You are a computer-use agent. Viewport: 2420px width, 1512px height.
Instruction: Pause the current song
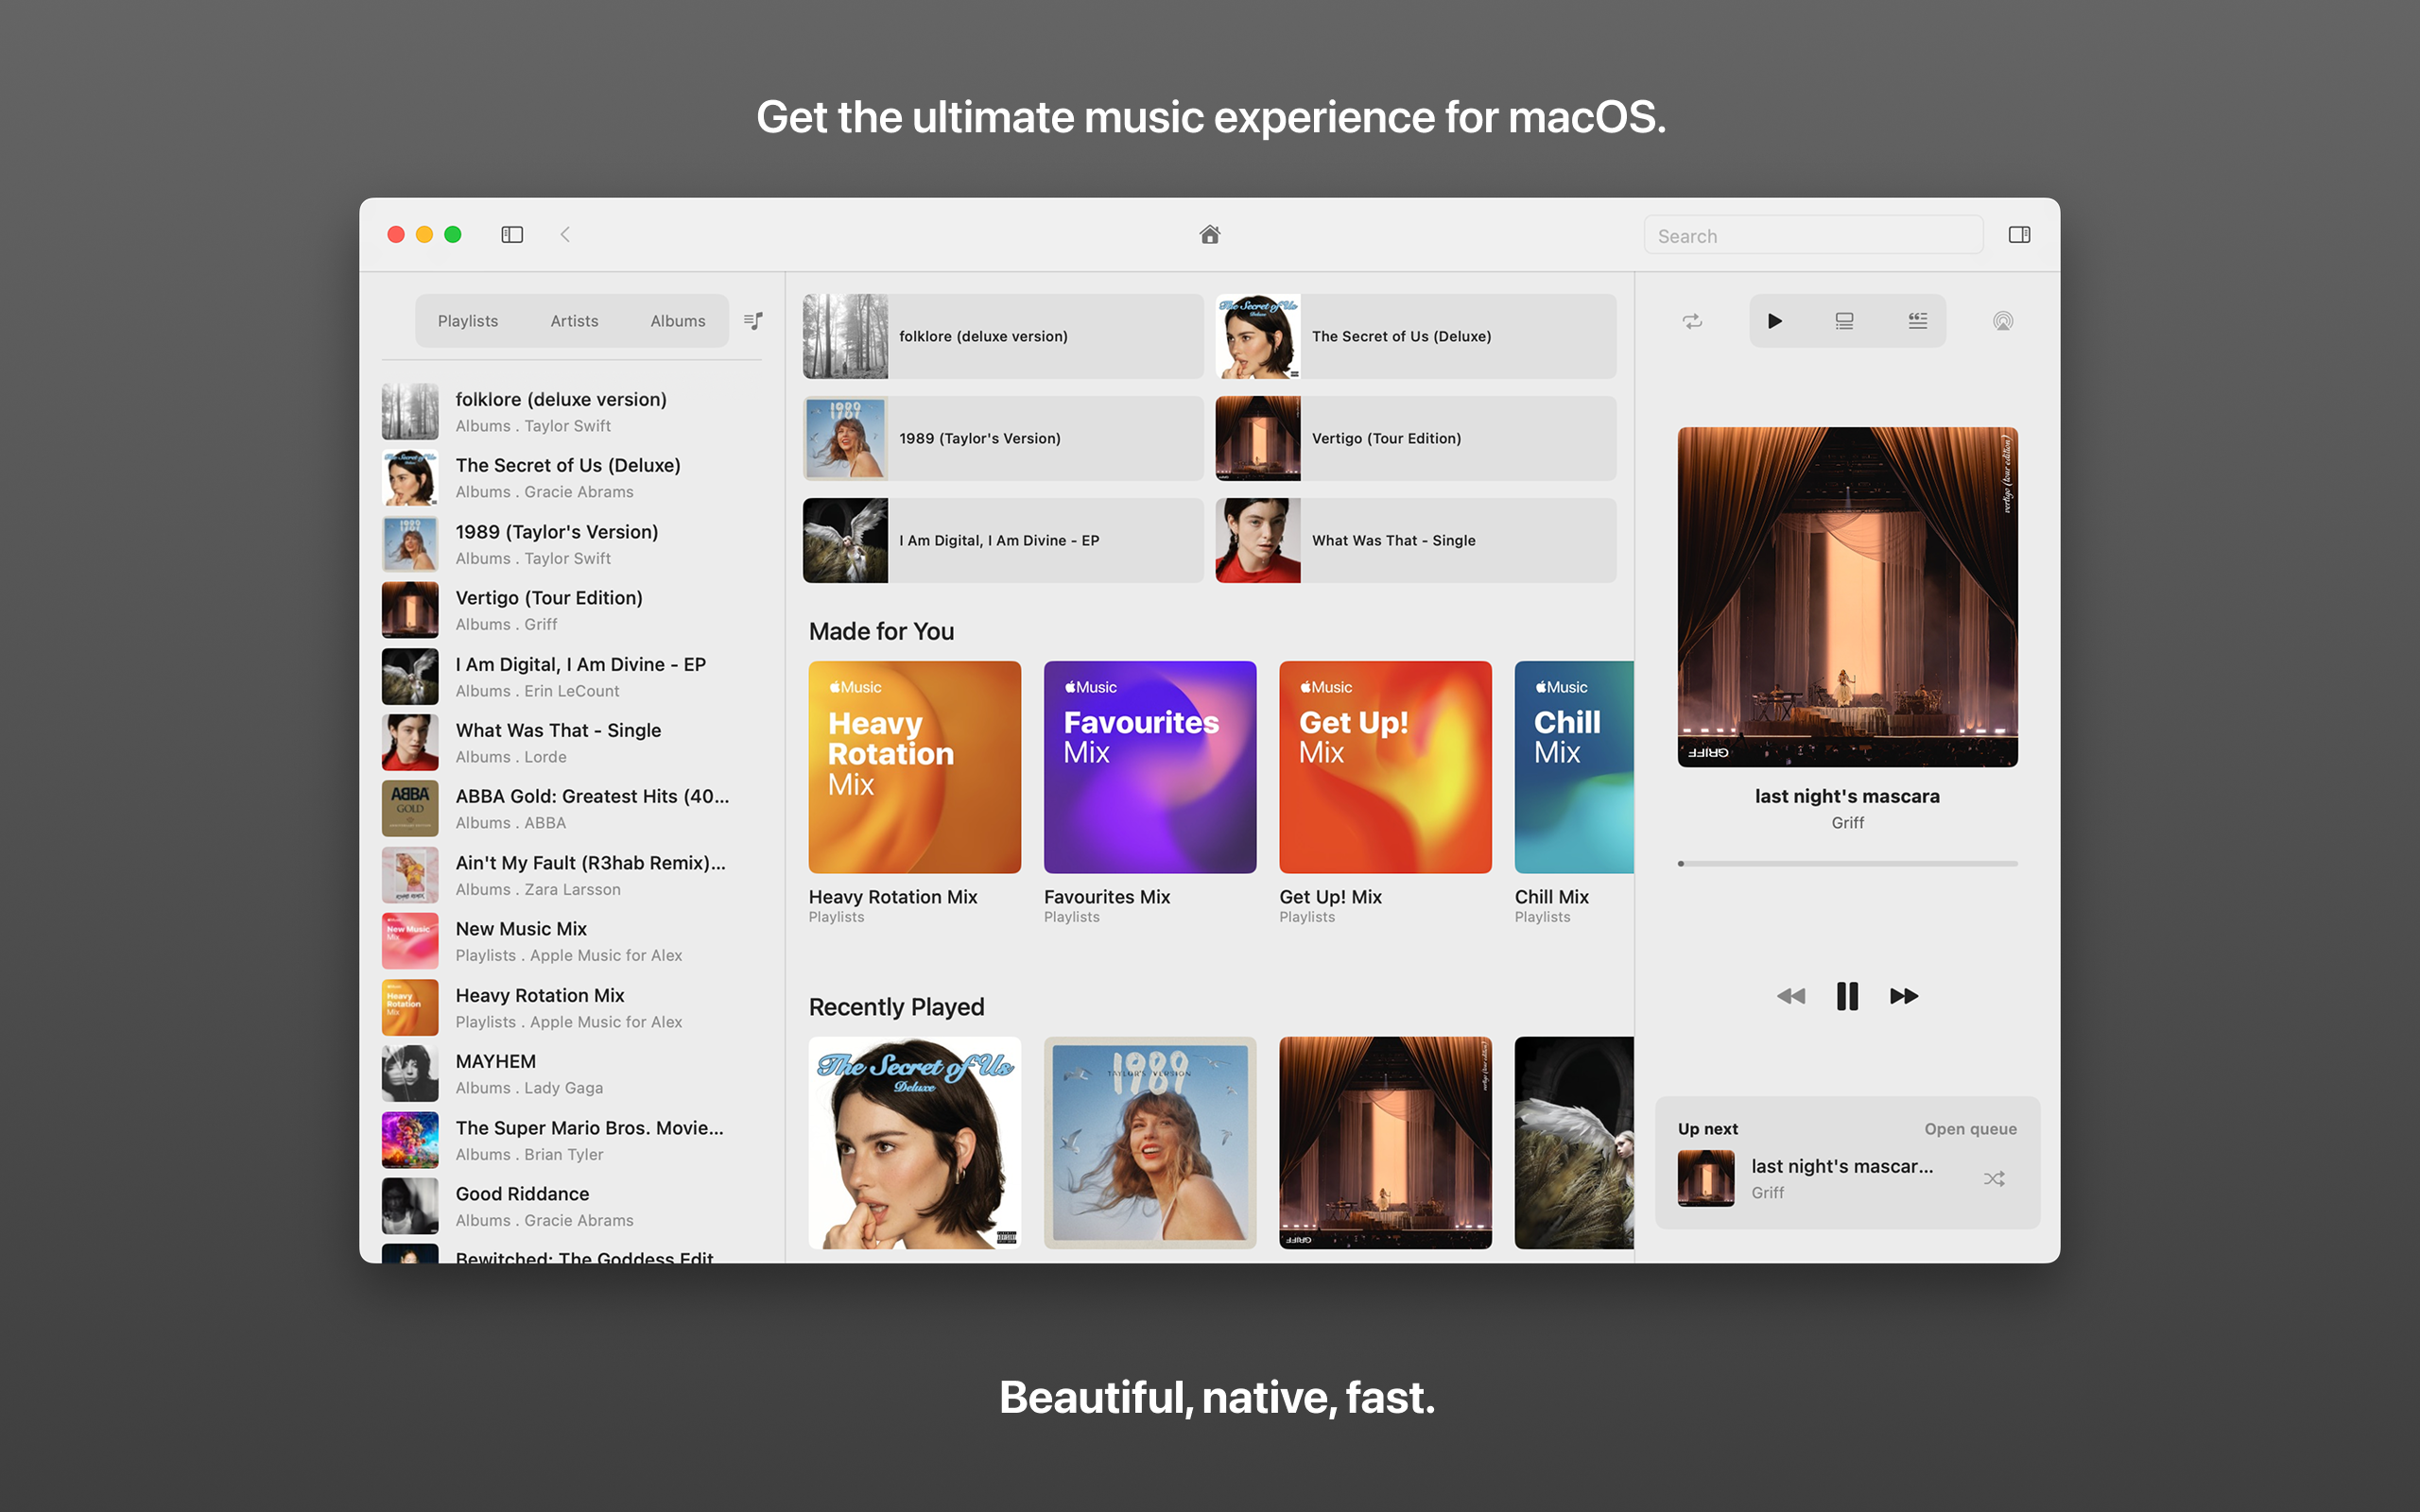point(1847,996)
